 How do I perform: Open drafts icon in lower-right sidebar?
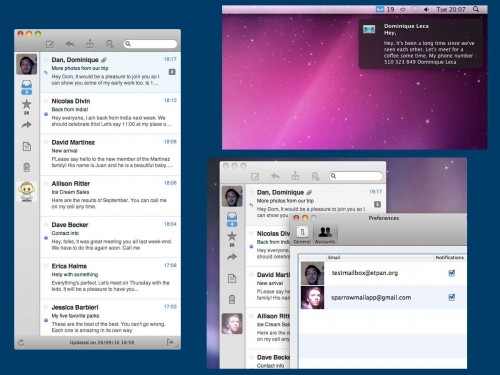coord(232,278)
